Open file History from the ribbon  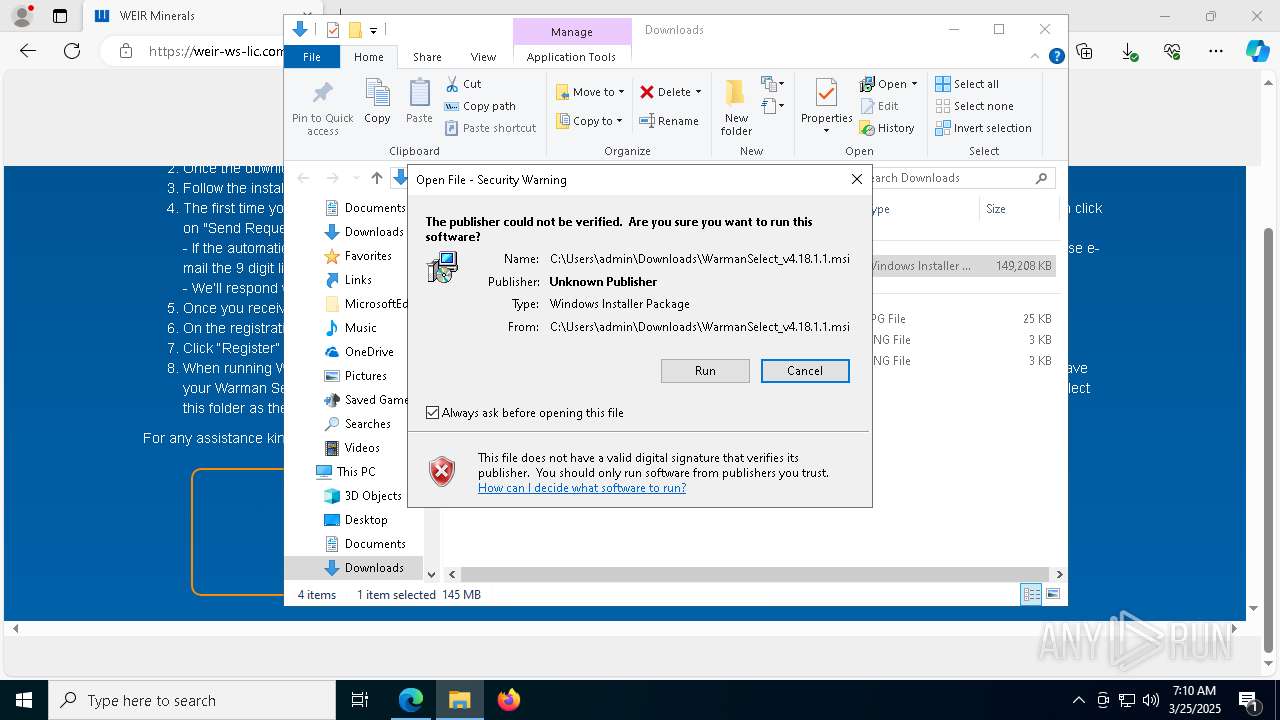[x=887, y=128]
